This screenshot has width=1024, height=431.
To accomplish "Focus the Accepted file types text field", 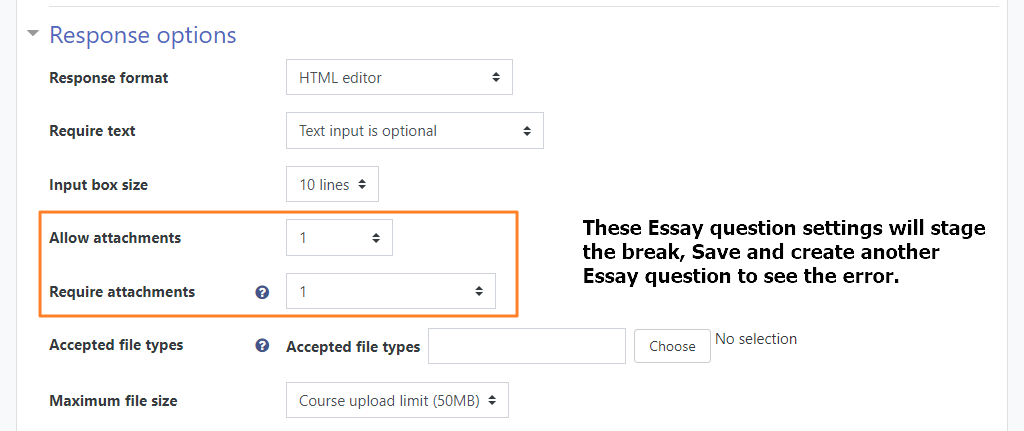I will click(x=527, y=346).
